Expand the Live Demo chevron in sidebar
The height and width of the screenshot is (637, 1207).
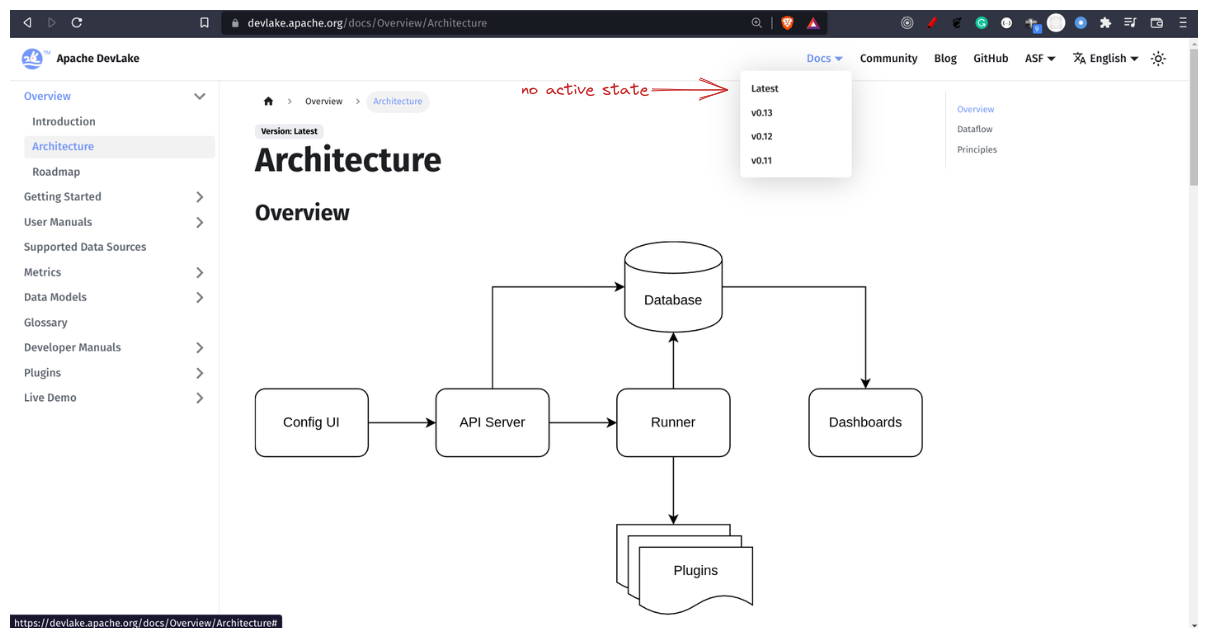(x=199, y=398)
